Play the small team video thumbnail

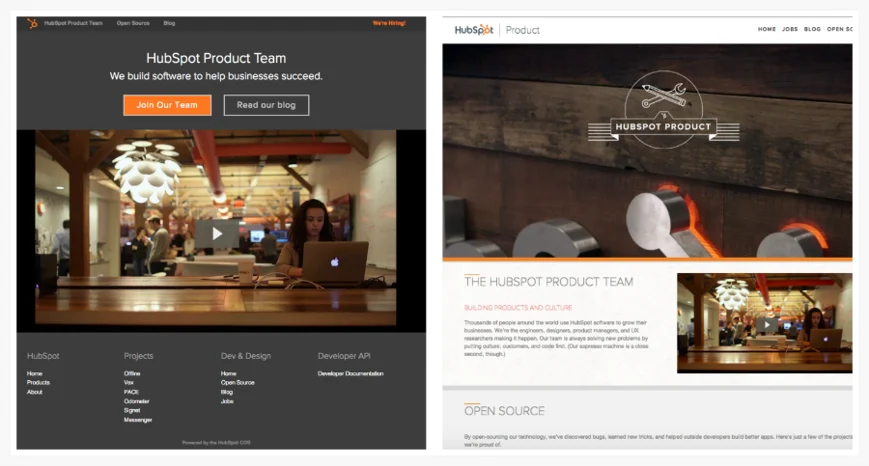[767, 325]
